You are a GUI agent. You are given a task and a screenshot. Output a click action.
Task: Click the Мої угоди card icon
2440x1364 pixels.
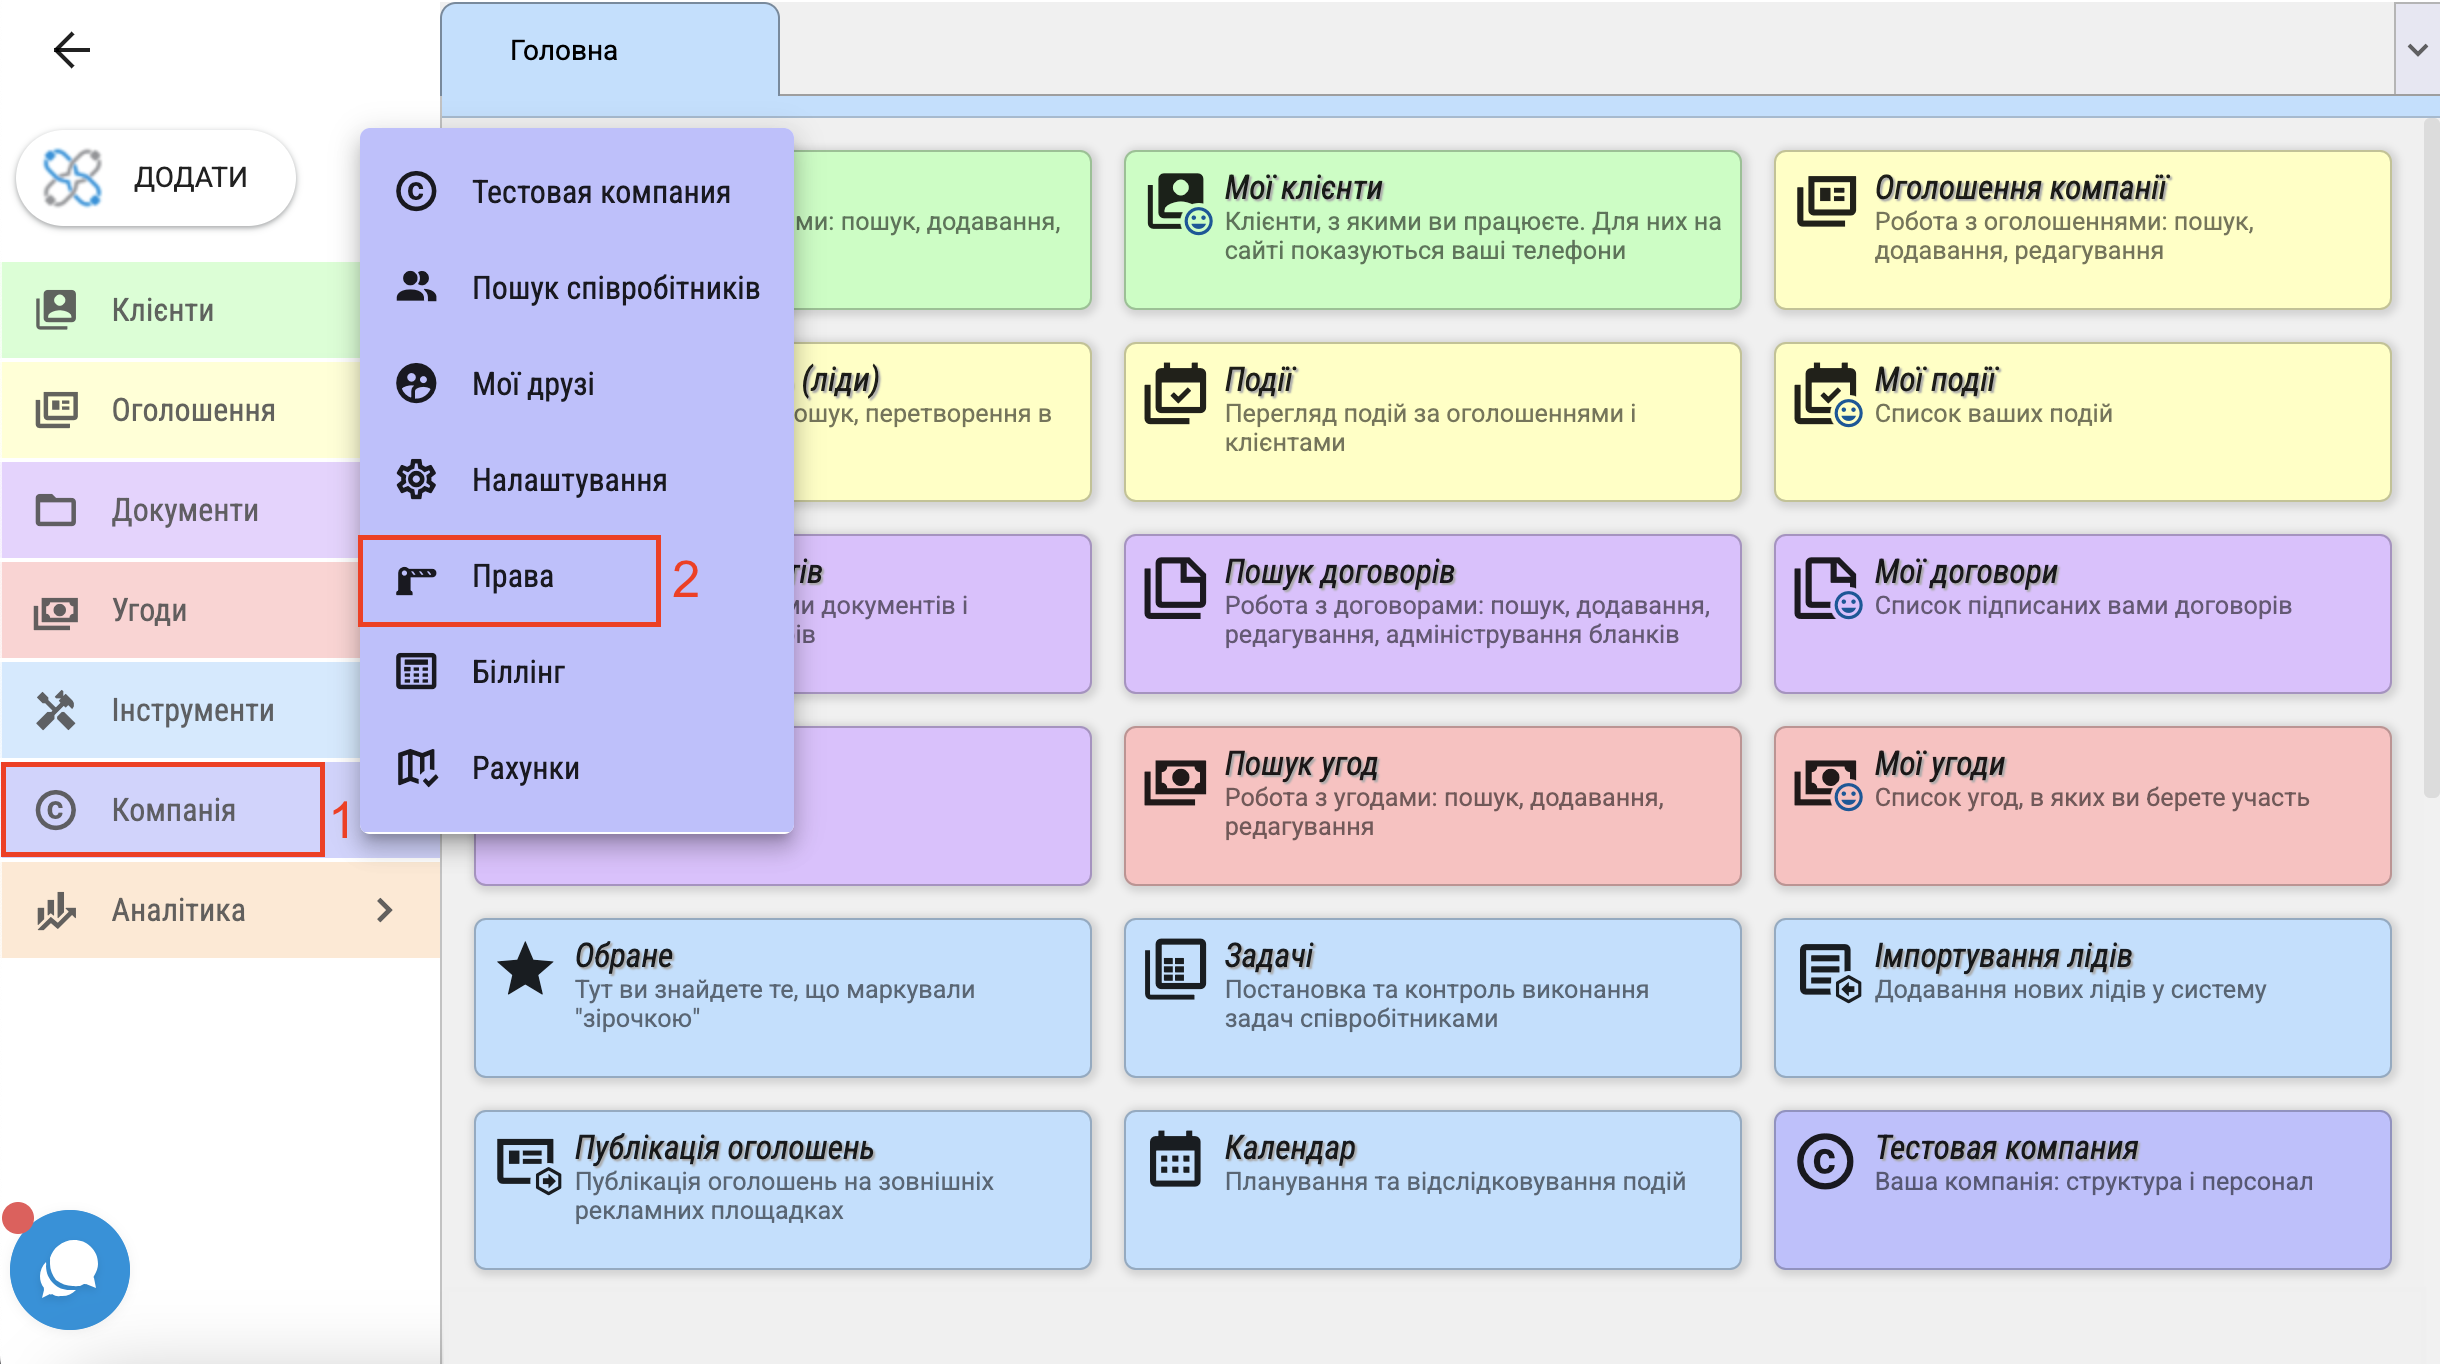[x=1828, y=784]
